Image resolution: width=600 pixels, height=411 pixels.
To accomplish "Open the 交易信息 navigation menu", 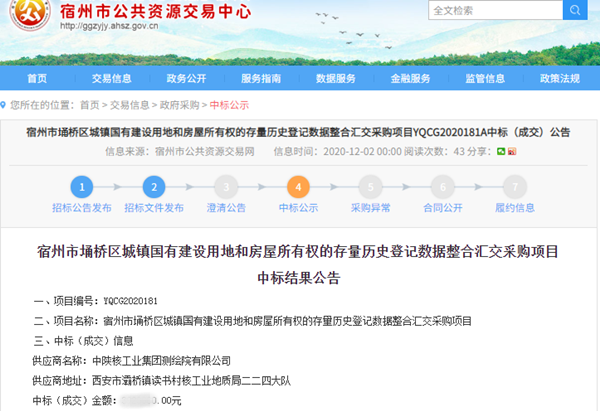I will point(112,79).
